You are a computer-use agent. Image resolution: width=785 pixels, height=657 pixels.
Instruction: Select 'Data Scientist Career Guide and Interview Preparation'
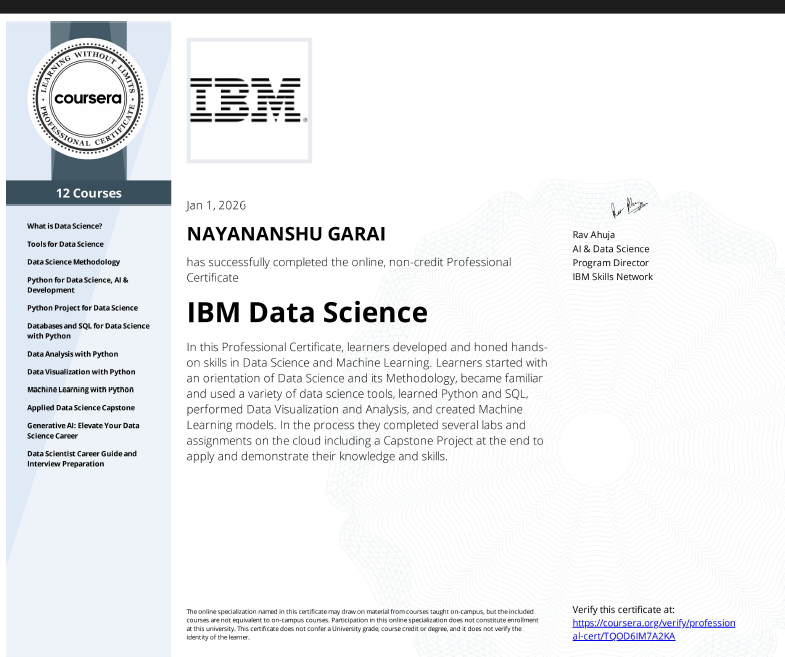coord(82,459)
